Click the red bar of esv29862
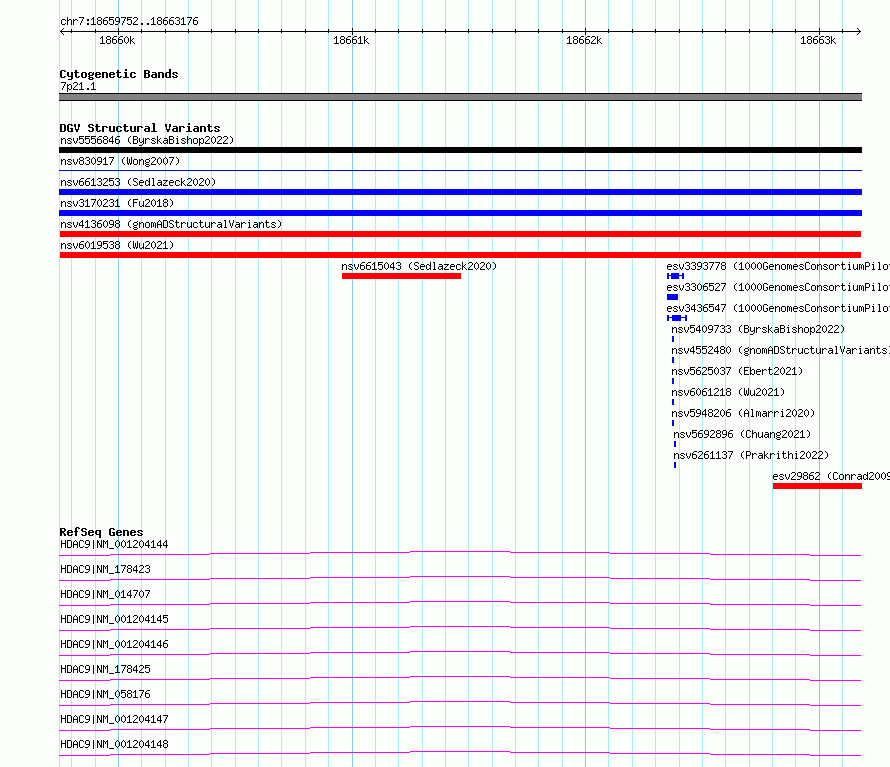The height and width of the screenshot is (767, 890). pyautogui.click(x=817, y=487)
